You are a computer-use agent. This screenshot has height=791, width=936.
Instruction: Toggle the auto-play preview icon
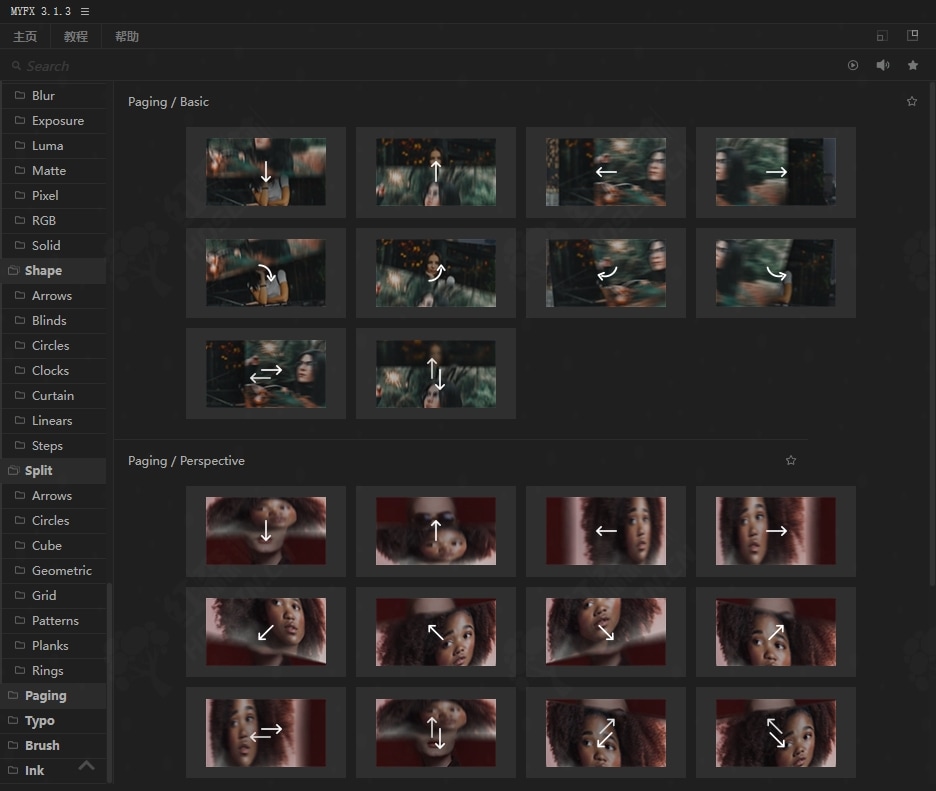(853, 65)
